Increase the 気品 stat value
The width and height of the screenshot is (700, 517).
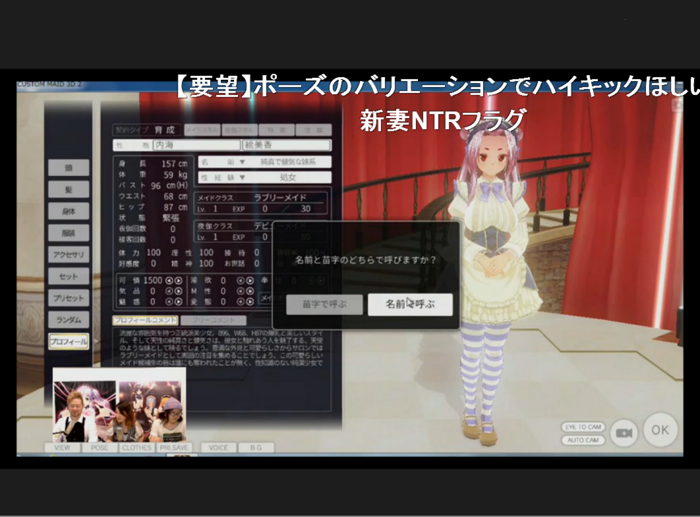179,291
